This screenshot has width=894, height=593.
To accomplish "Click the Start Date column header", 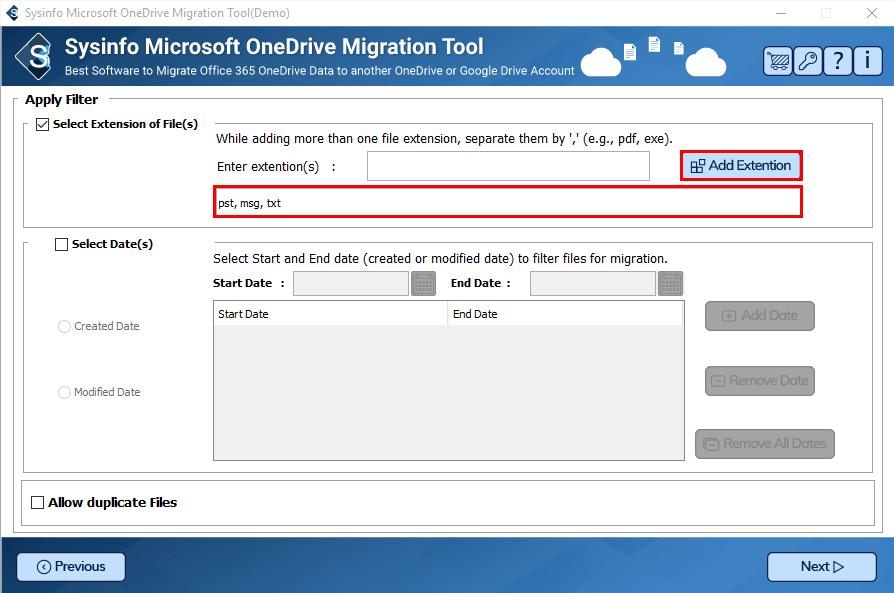I will pos(330,314).
